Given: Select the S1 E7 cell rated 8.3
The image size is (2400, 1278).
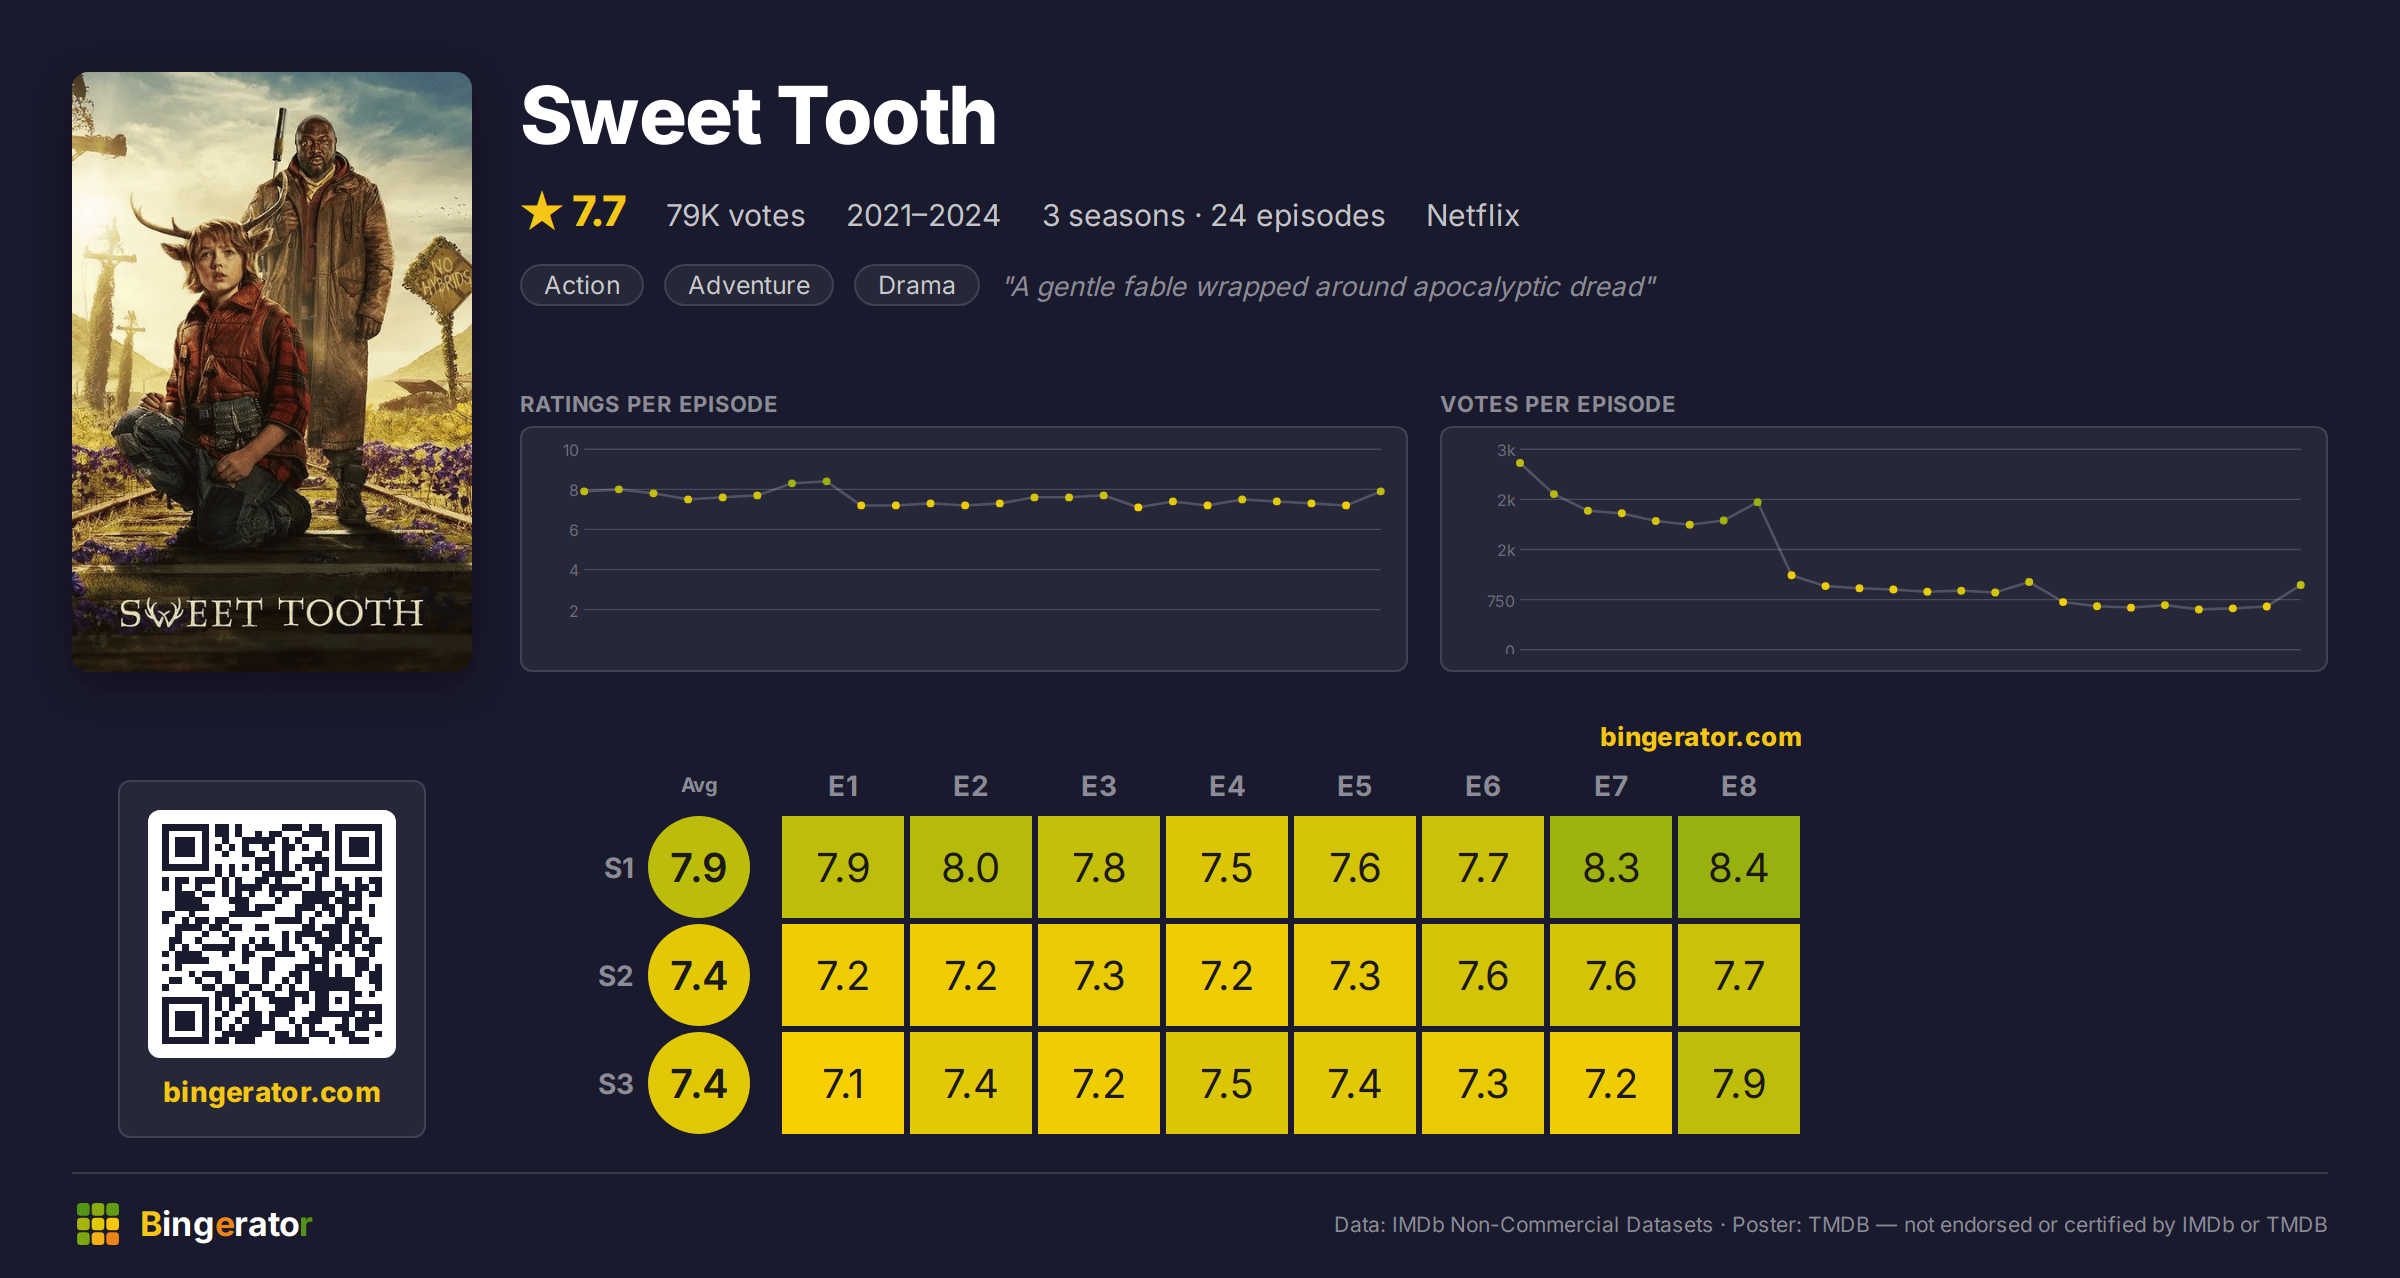Looking at the screenshot, I should tap(1611, 867).
